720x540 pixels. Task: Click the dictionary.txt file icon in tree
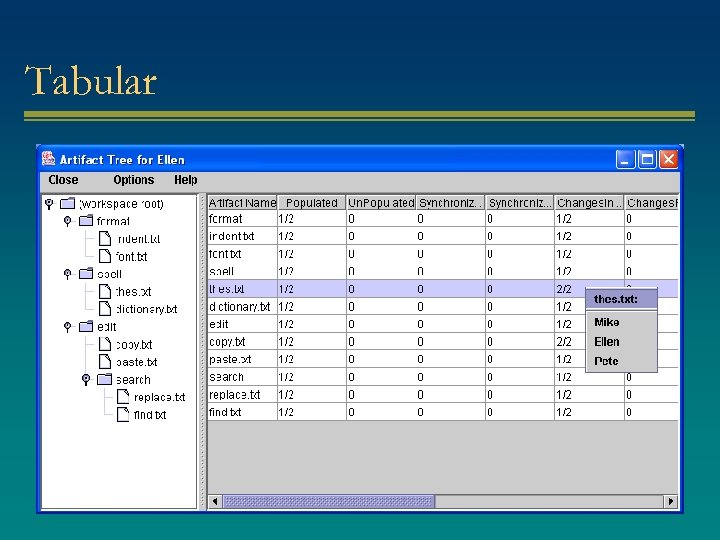(x=105, y=309)
